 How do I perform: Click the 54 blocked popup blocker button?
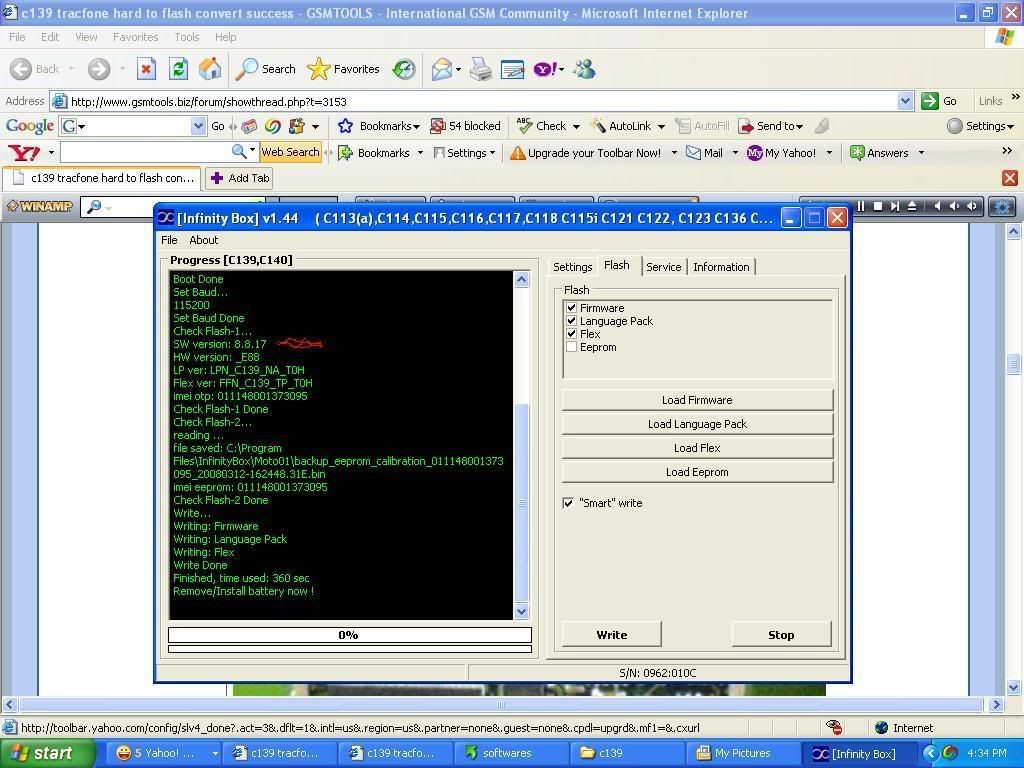coord(466,126)
